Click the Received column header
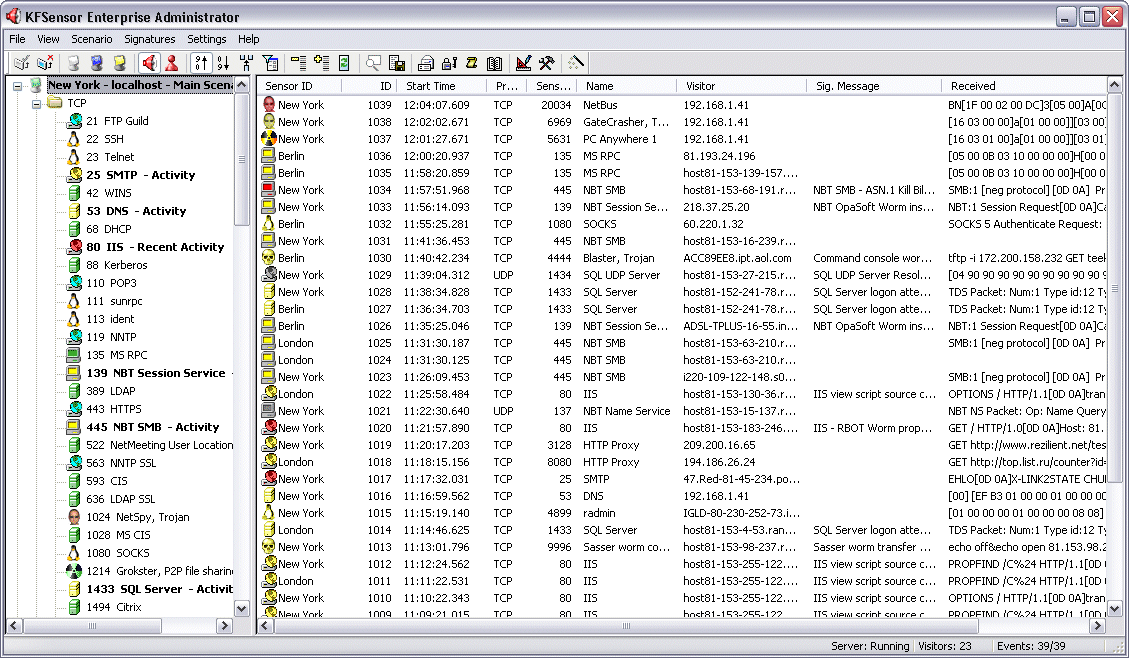The width and height of the screenshot is (1129, 658). click(x=1024, y=86)
